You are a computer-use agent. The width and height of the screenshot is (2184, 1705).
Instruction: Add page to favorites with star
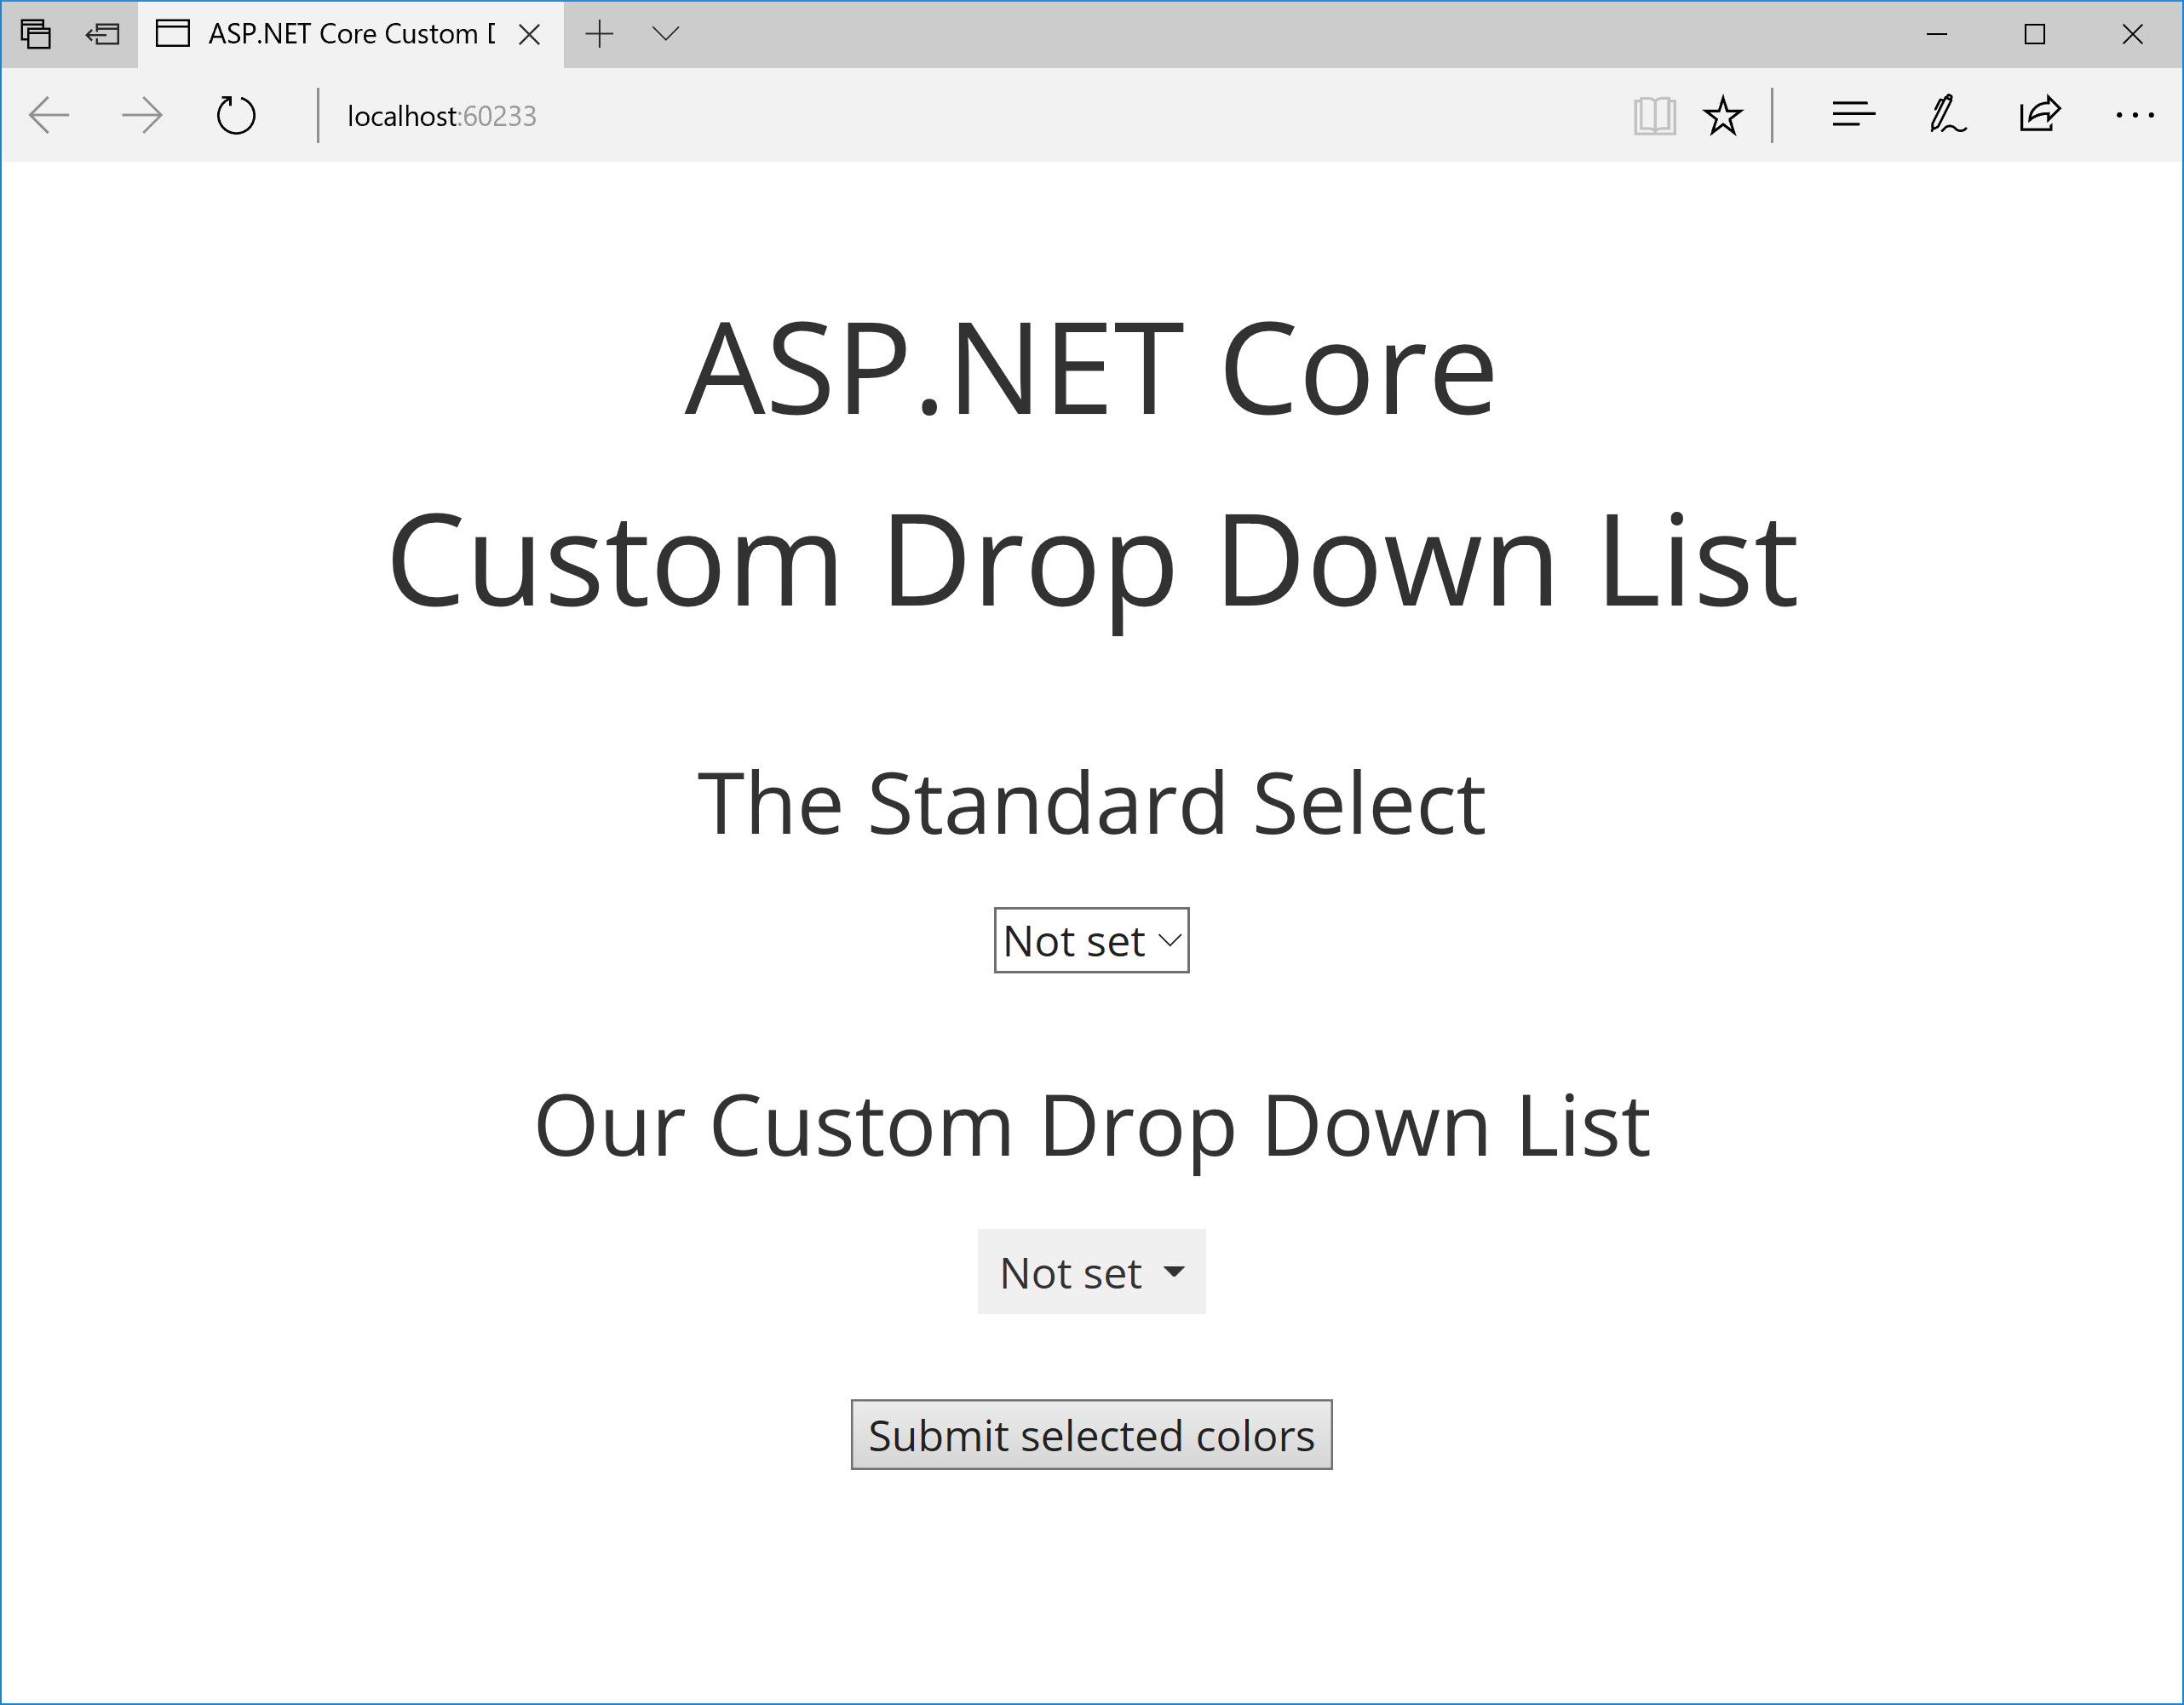coord(1722,116)
